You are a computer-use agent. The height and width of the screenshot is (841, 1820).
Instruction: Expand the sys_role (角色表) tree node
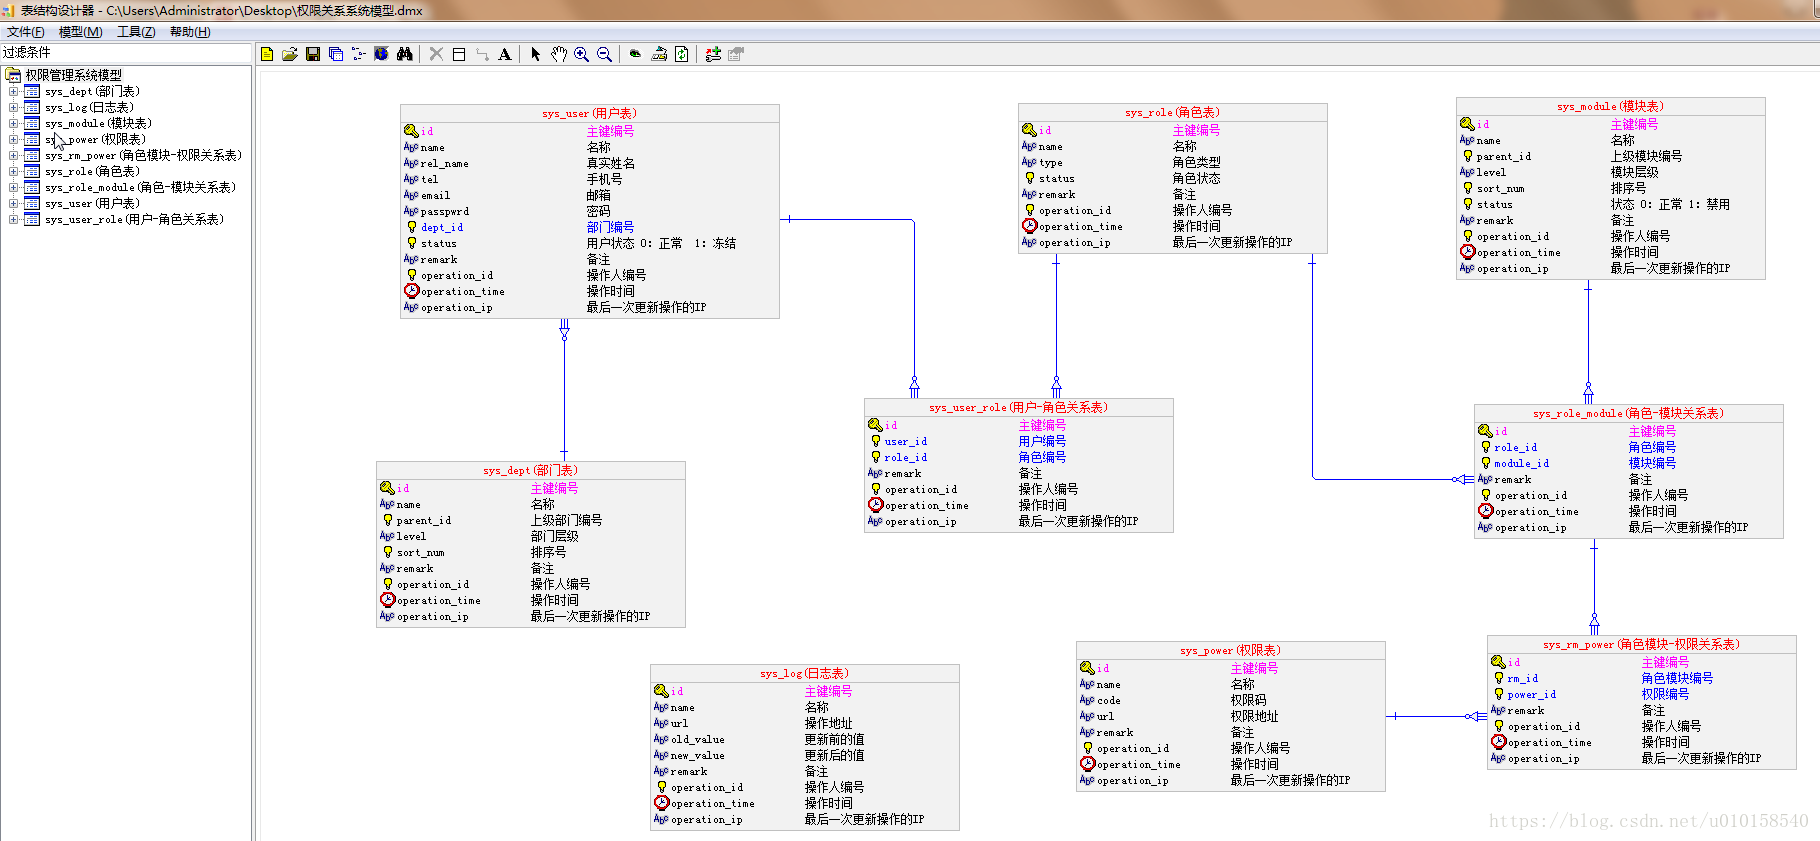pyautogui.click(x=14, y=171)
